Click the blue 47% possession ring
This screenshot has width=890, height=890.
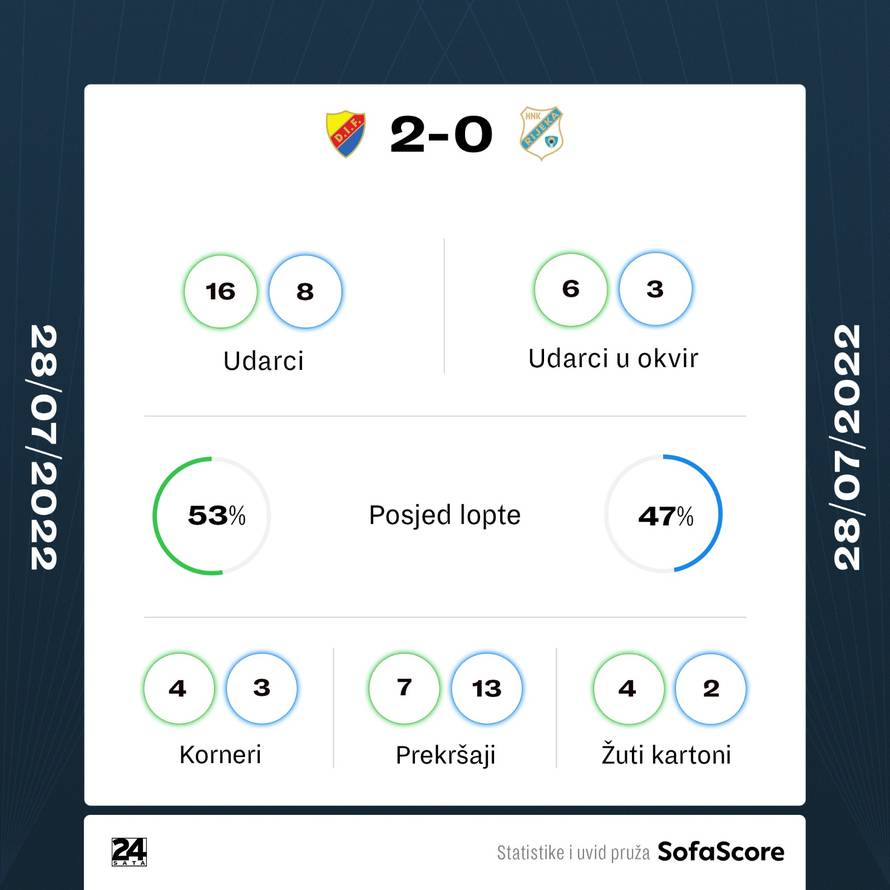(x=664, y=515)
